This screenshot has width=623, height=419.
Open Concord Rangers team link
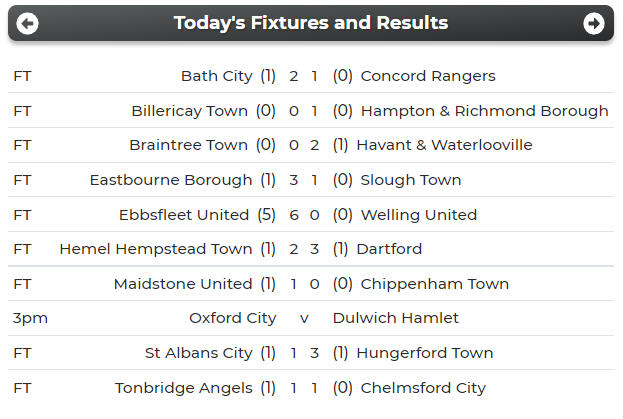(427, 76)
